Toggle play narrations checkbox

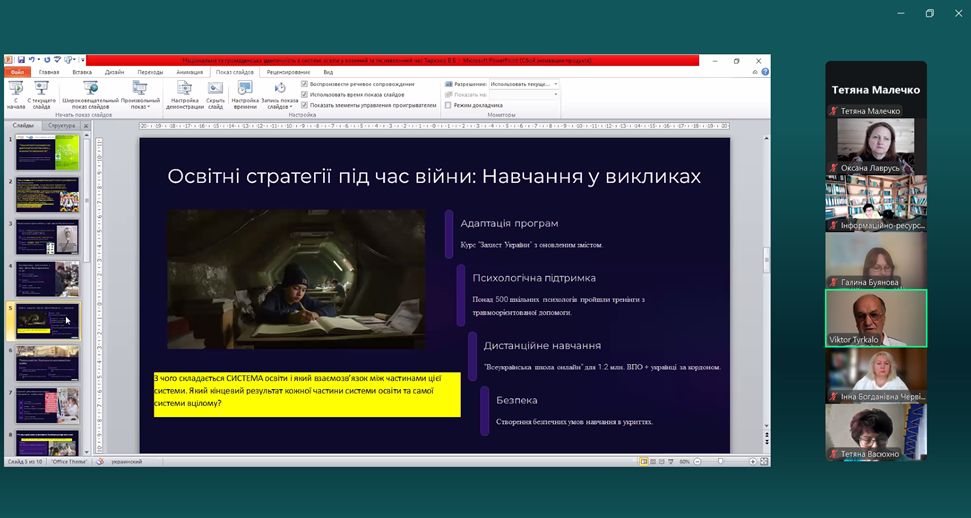(x=305, y=84)
